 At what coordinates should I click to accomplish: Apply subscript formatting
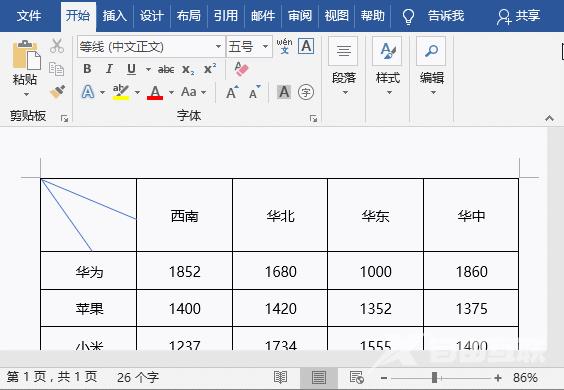point(188,69)
